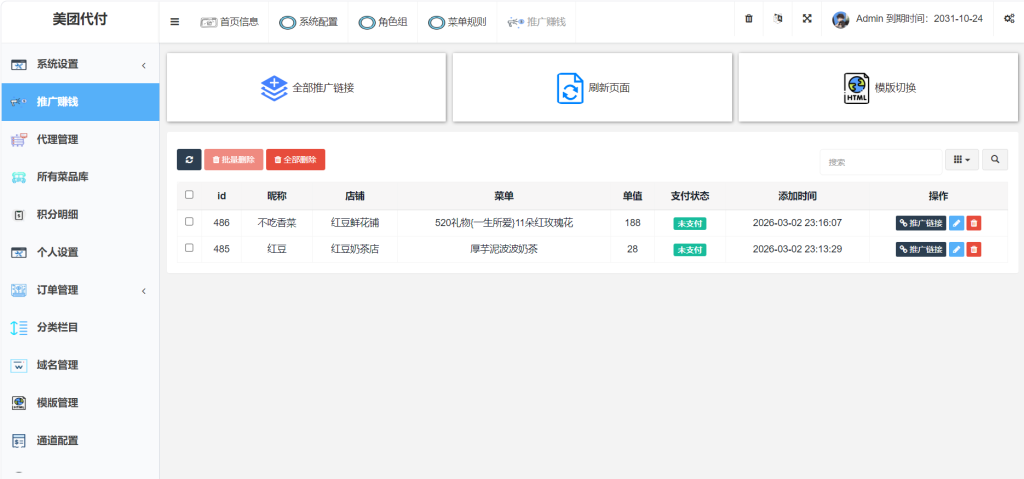
Task: Click the price value 188
Action: pos(632,223)
